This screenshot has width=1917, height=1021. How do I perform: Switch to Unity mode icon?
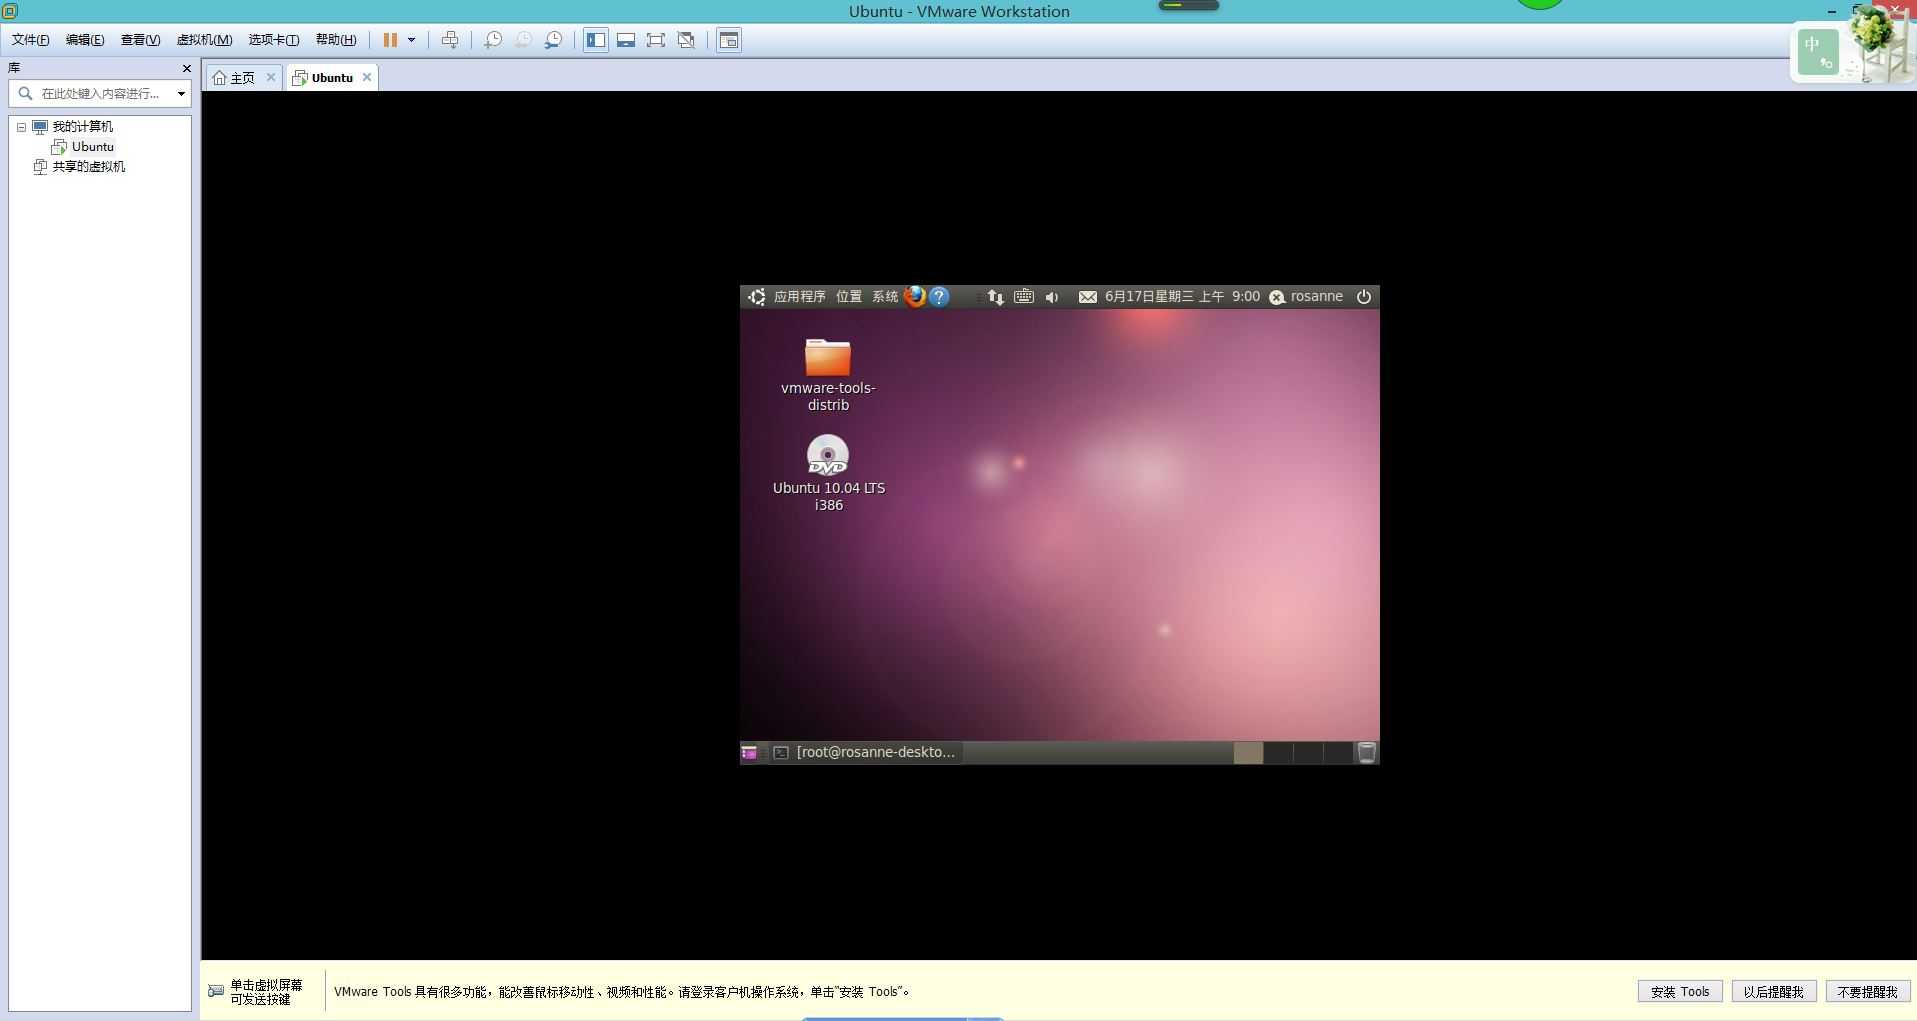[x=686, y=40]
